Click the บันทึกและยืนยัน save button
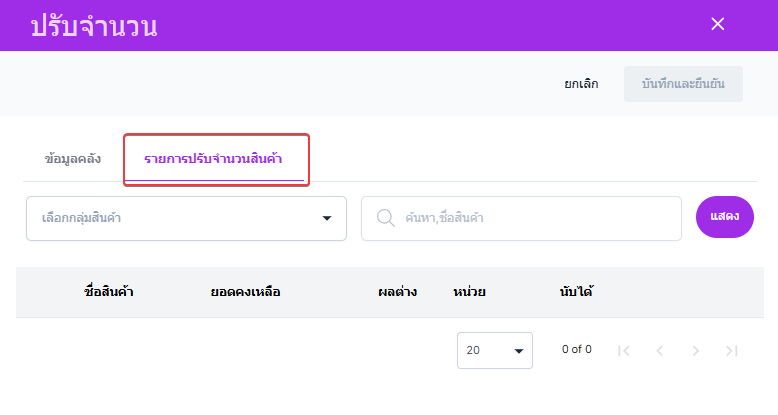778x415 pixels. pos(683,84)
